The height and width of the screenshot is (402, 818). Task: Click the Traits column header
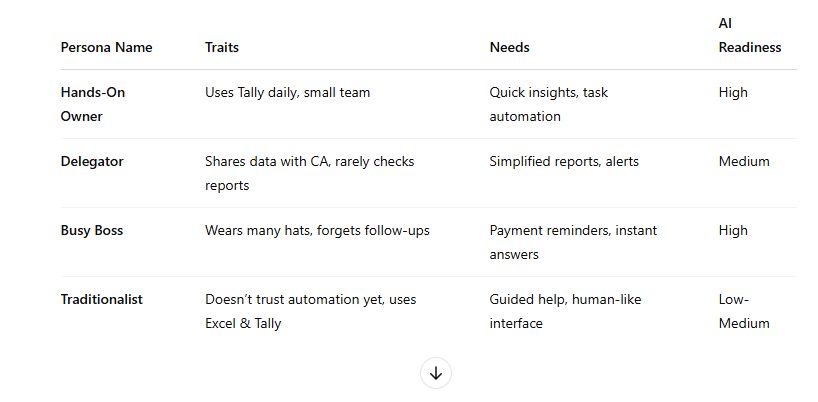point(222,47)
